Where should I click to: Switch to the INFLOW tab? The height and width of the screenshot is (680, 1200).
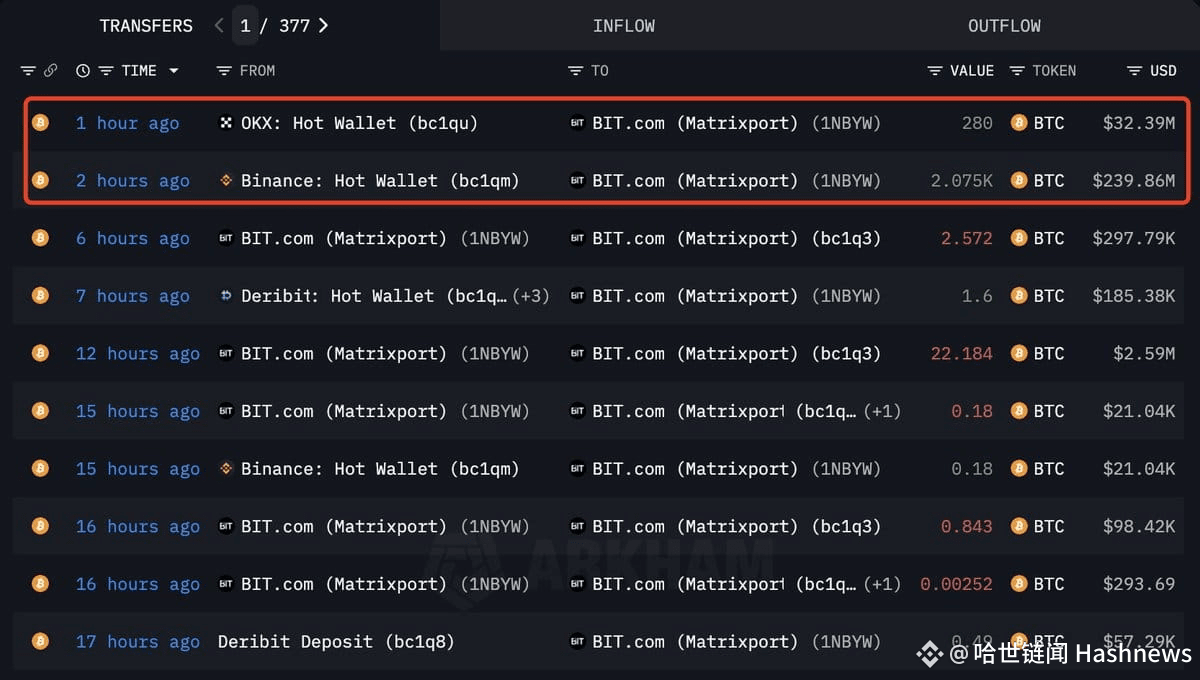[x=624, y=25]
